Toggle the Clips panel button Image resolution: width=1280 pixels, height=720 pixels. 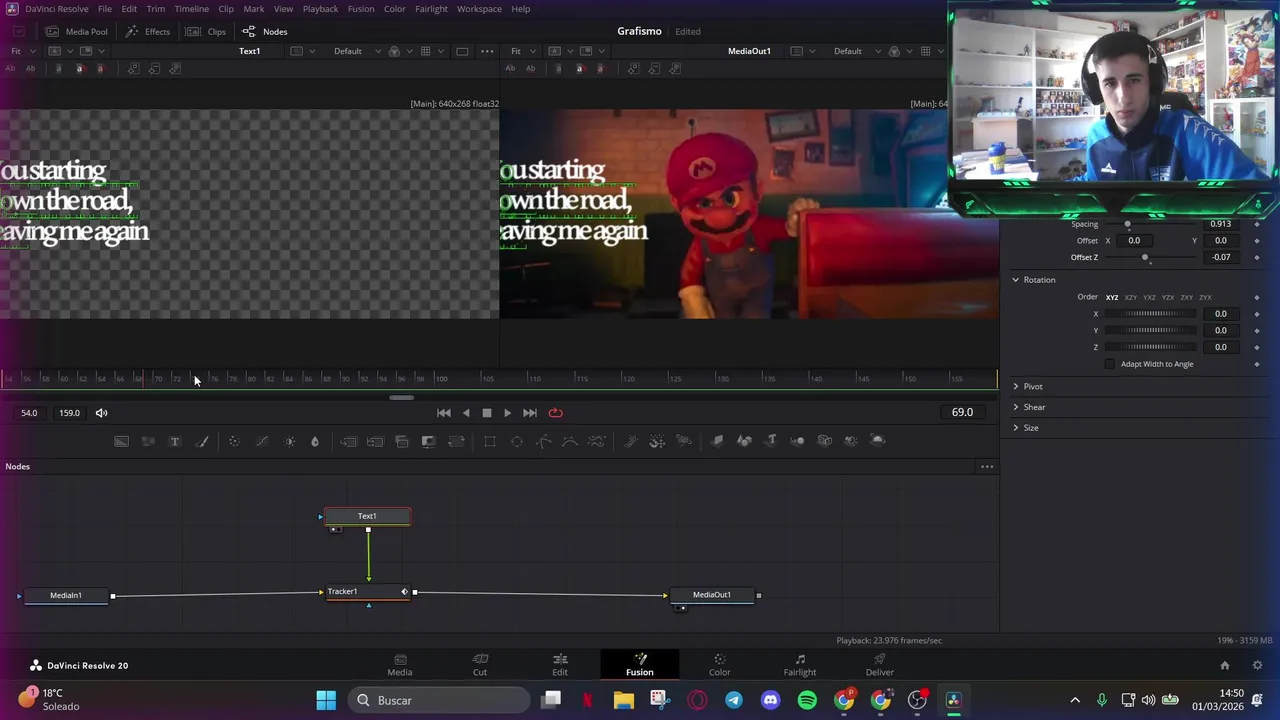(207, 32)
